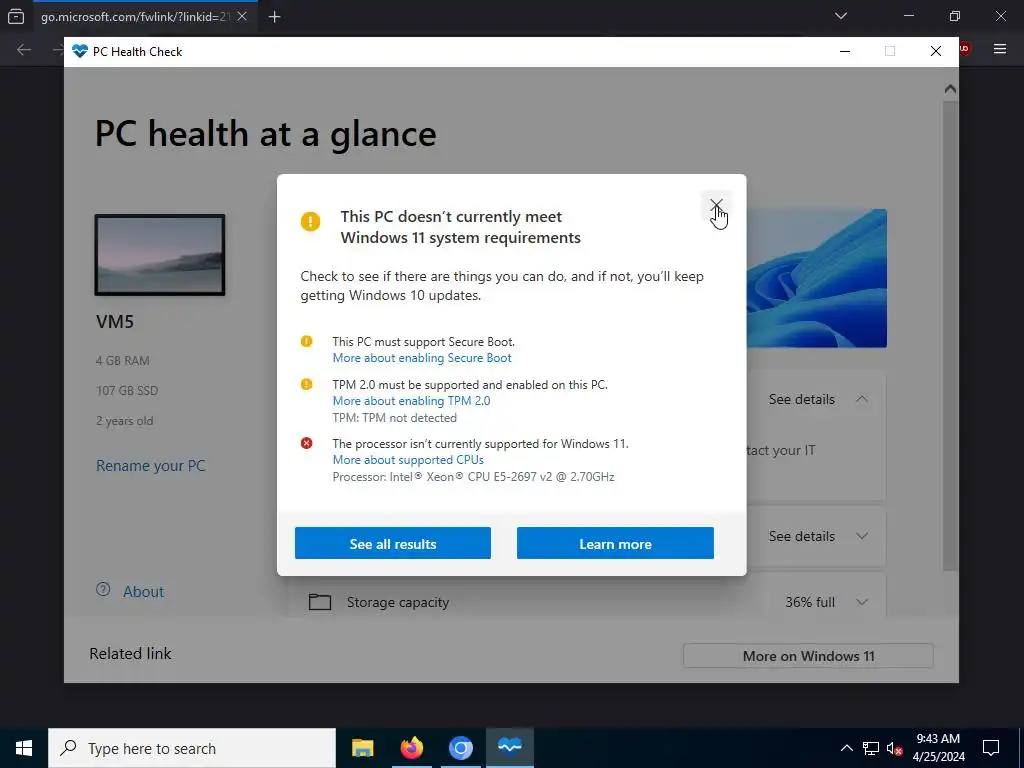Viewport: 1024px width, 768px height.
Task: Click the Rename your PC link
Action: [151, 466]
